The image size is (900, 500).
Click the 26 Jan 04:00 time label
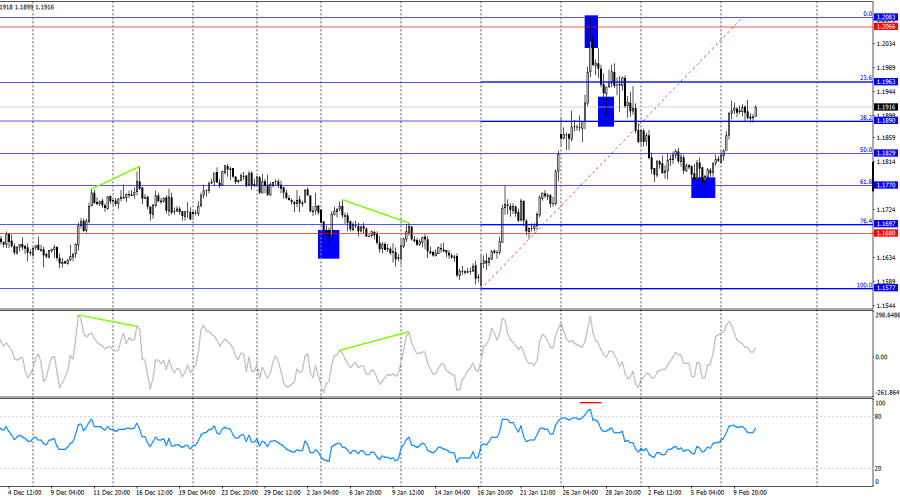(x=581, y=493)
